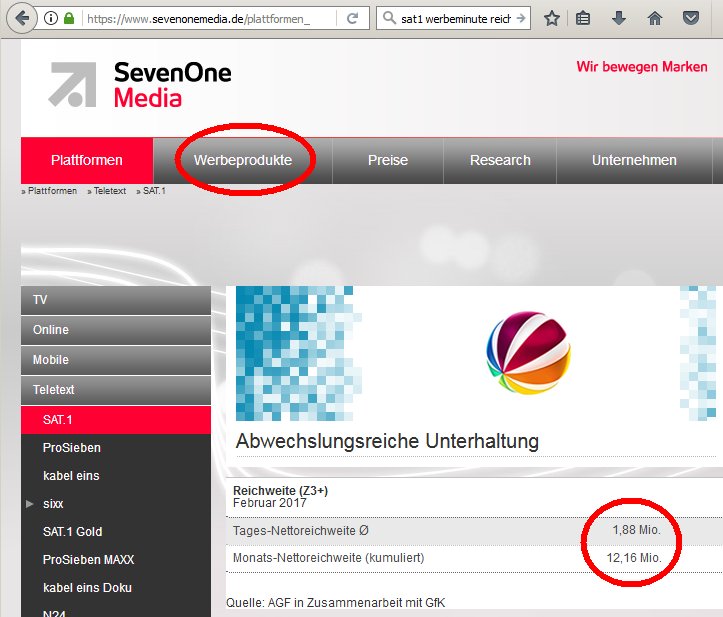Click the Pocket save icon

691,19
